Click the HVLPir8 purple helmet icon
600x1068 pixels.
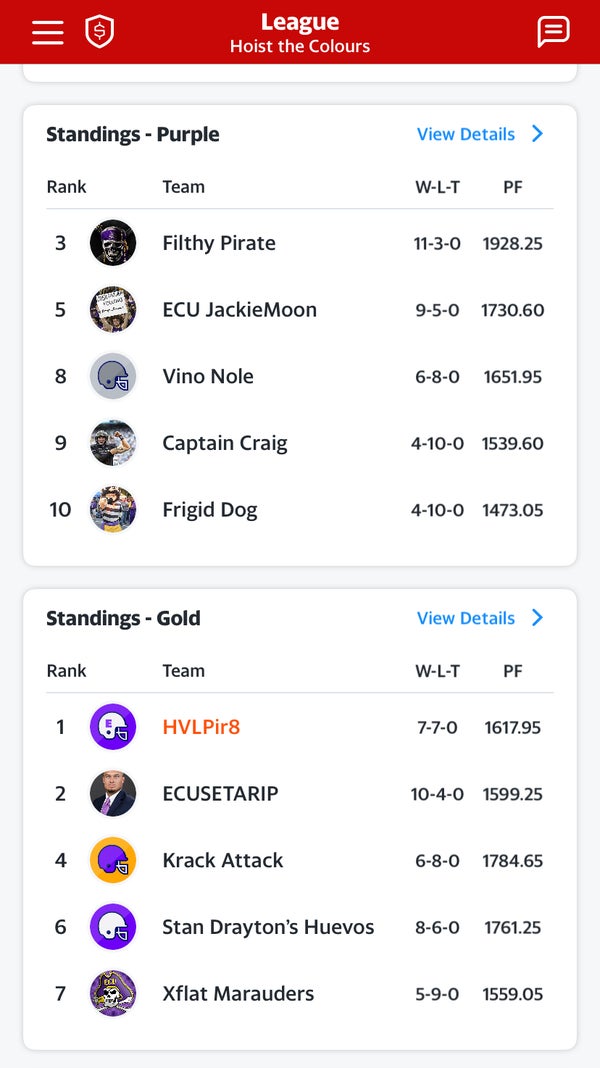113,727
